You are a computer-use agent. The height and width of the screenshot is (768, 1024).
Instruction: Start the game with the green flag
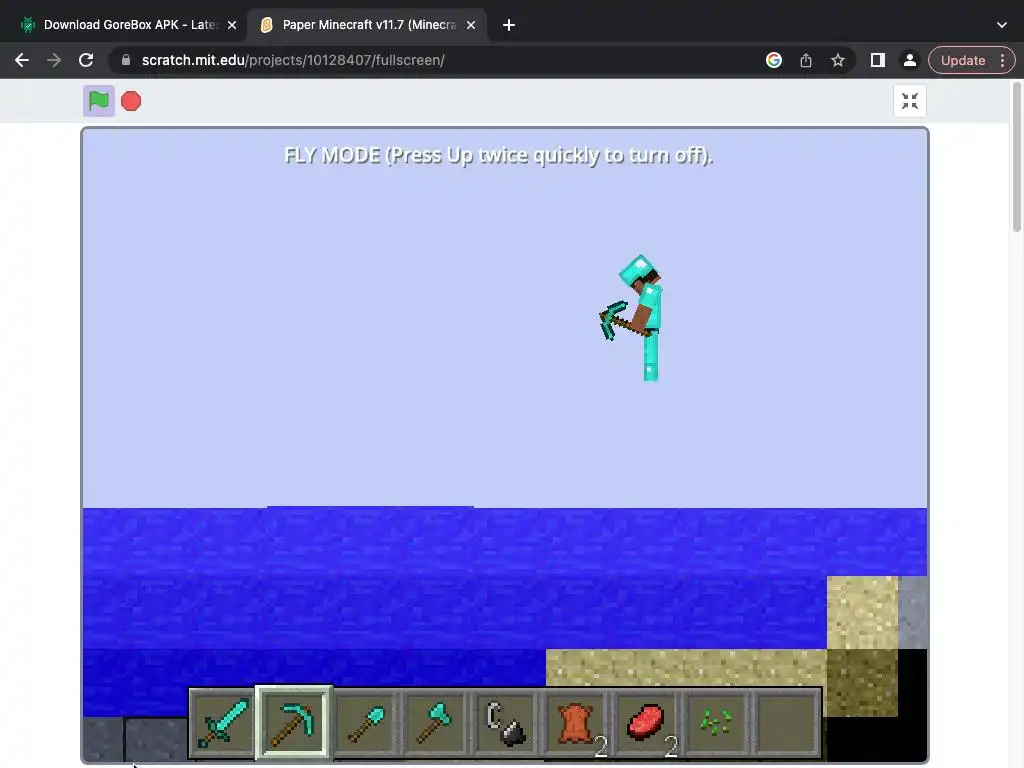[99, 101]
